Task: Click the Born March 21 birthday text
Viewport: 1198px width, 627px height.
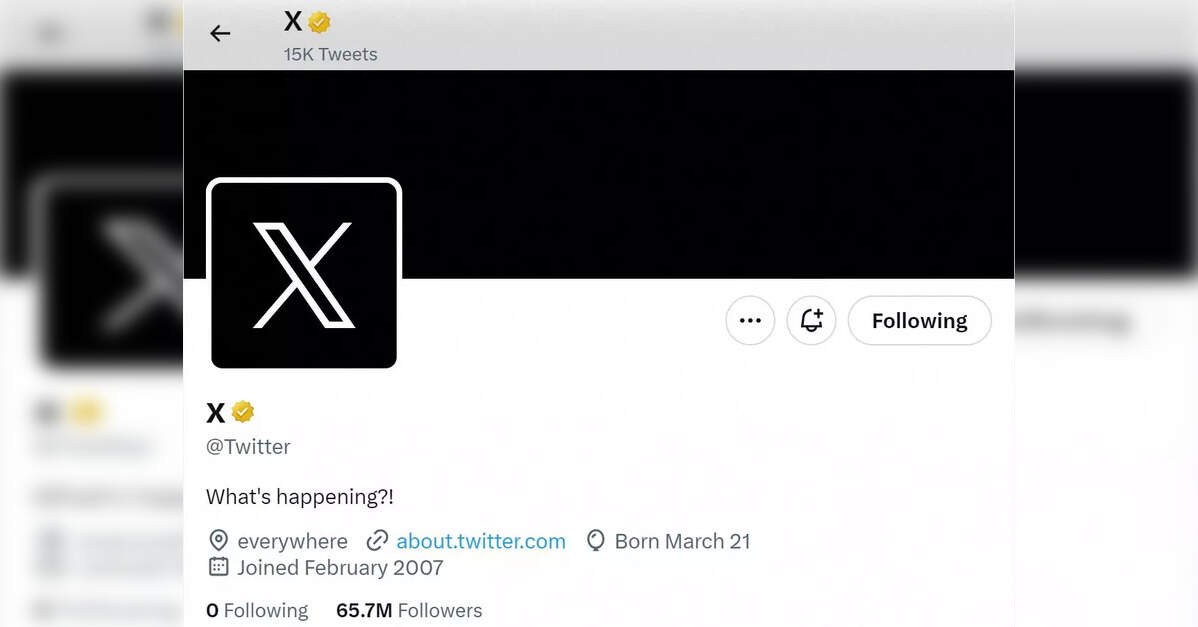Action: 682,541
